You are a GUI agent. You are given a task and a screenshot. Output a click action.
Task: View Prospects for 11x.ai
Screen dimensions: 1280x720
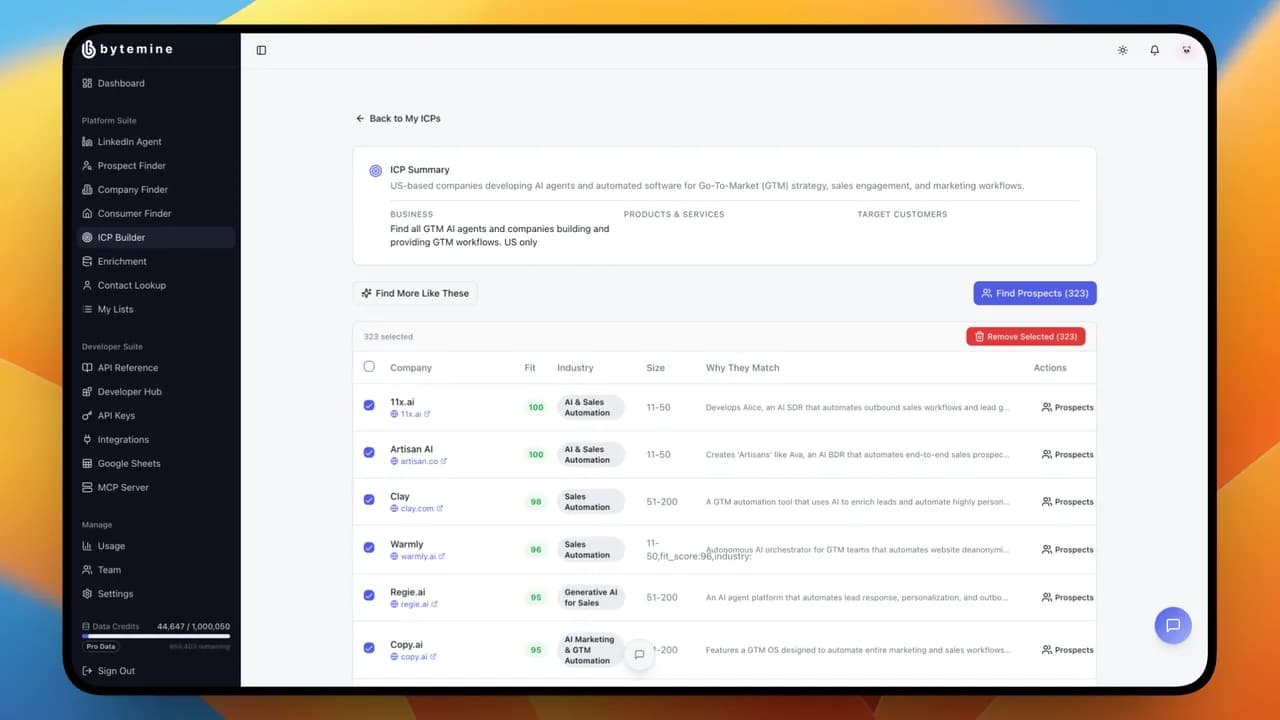tap(1067, 407)
